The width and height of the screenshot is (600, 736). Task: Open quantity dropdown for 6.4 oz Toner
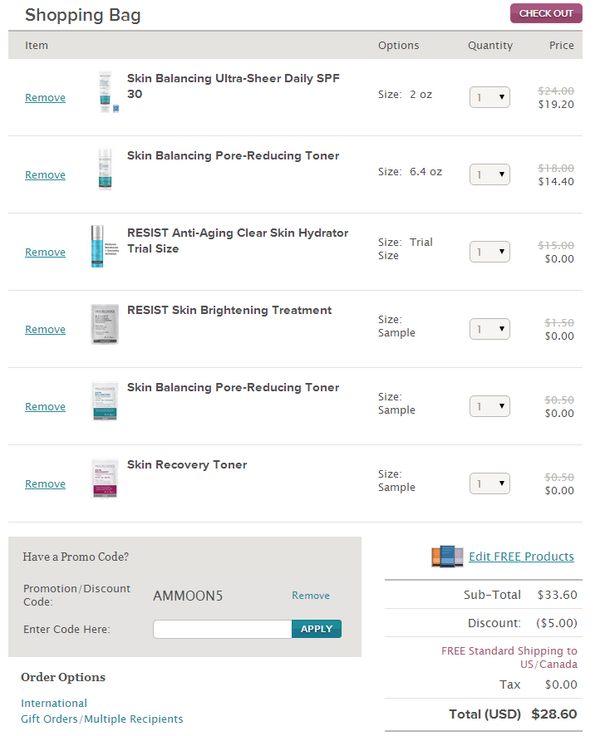tap(490, 175)
